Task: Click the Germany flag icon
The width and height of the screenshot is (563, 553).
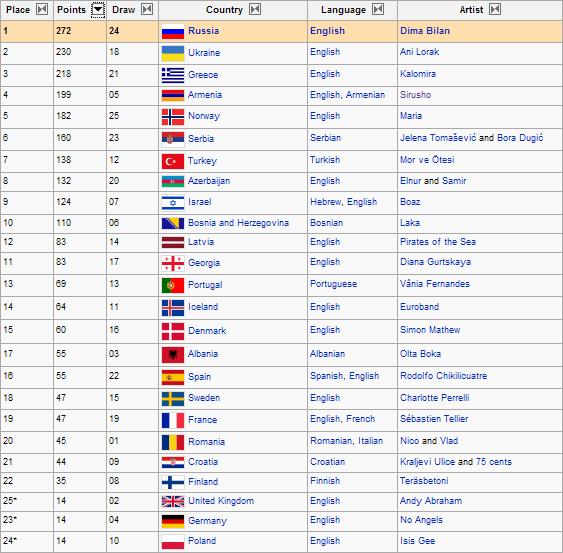Action: 173,521
